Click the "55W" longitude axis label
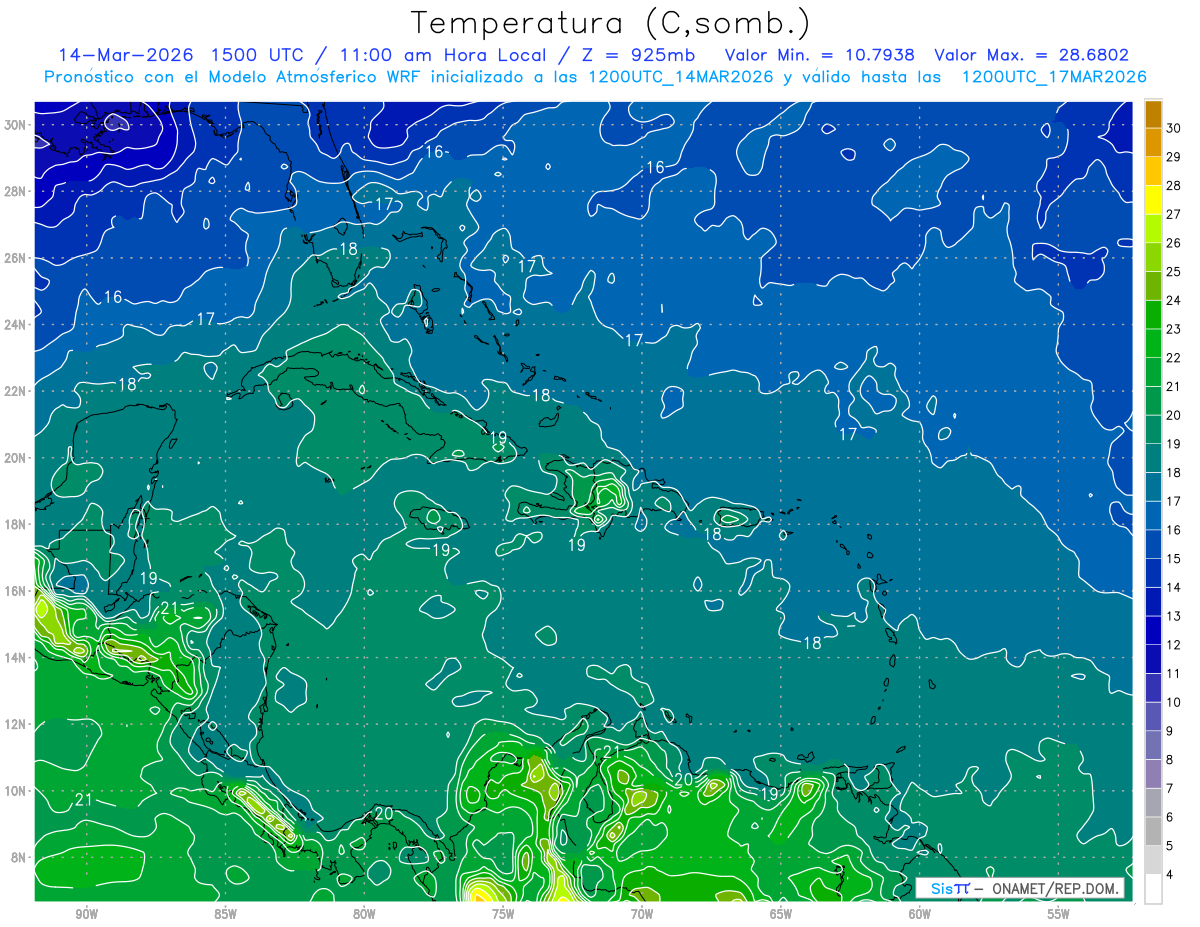This screenshot has height=927, width=1200. pyautogui.click(x=1059, y=914)
